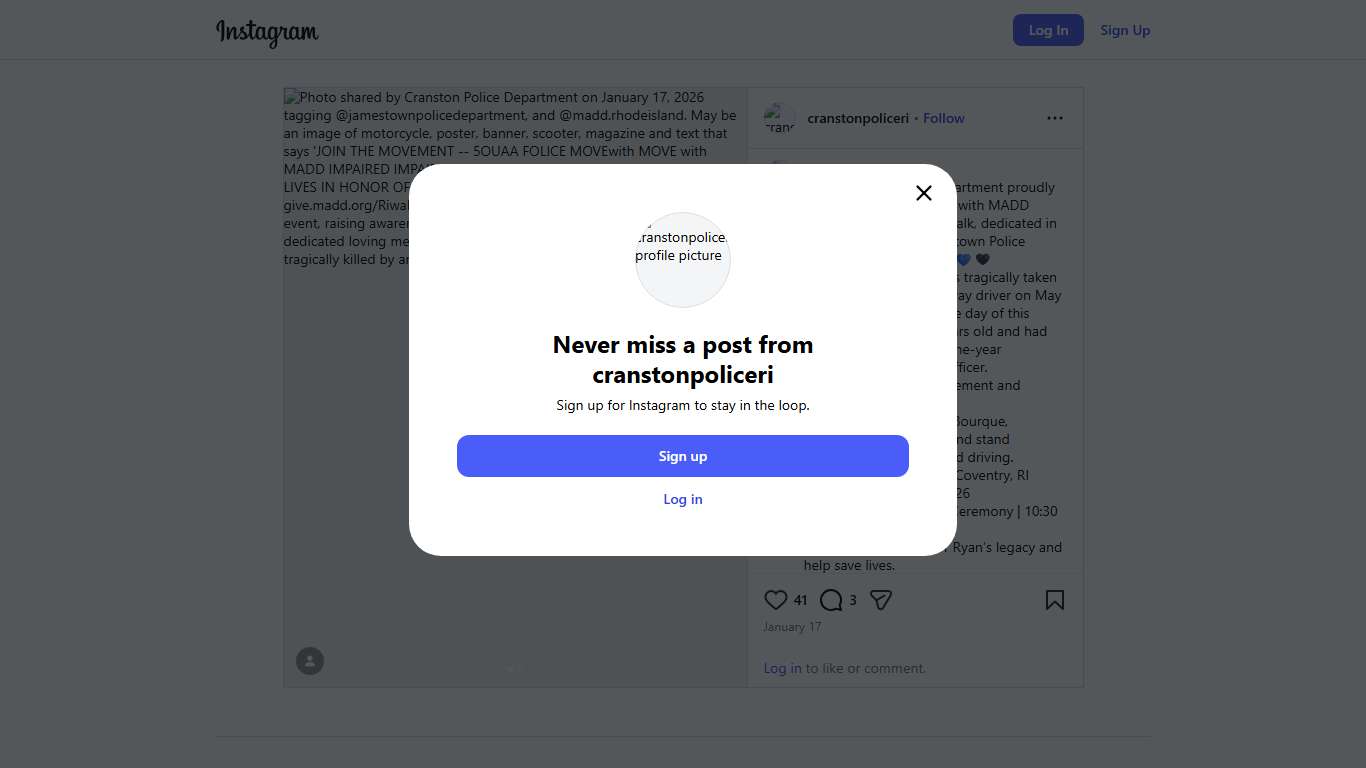The width and height of the screenshot is (1366, 768).
Task: Click Log in to like or comment
Action: (x=782, y=668)
